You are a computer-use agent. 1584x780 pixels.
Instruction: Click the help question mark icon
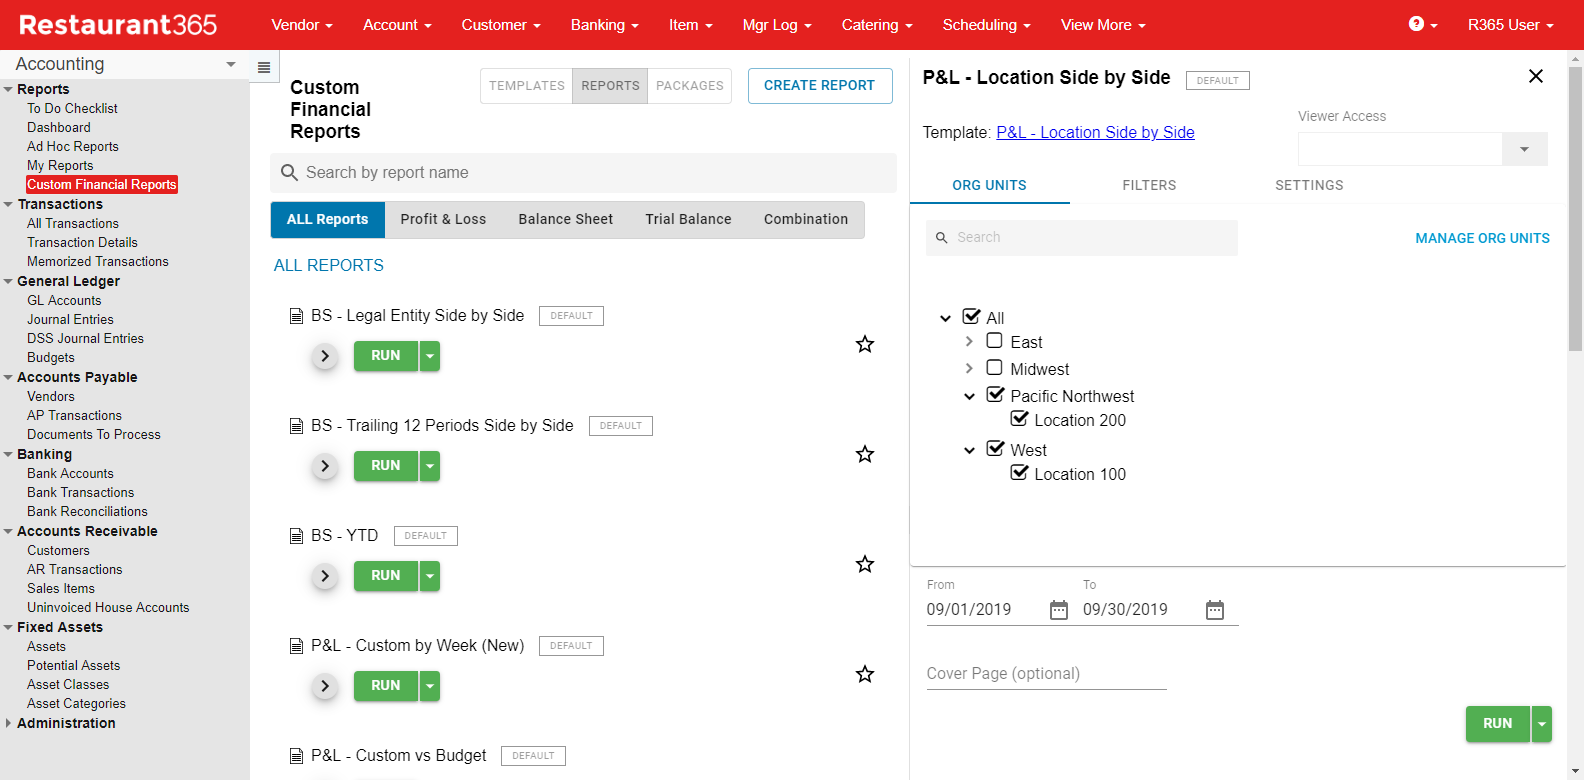[1416, 24]
